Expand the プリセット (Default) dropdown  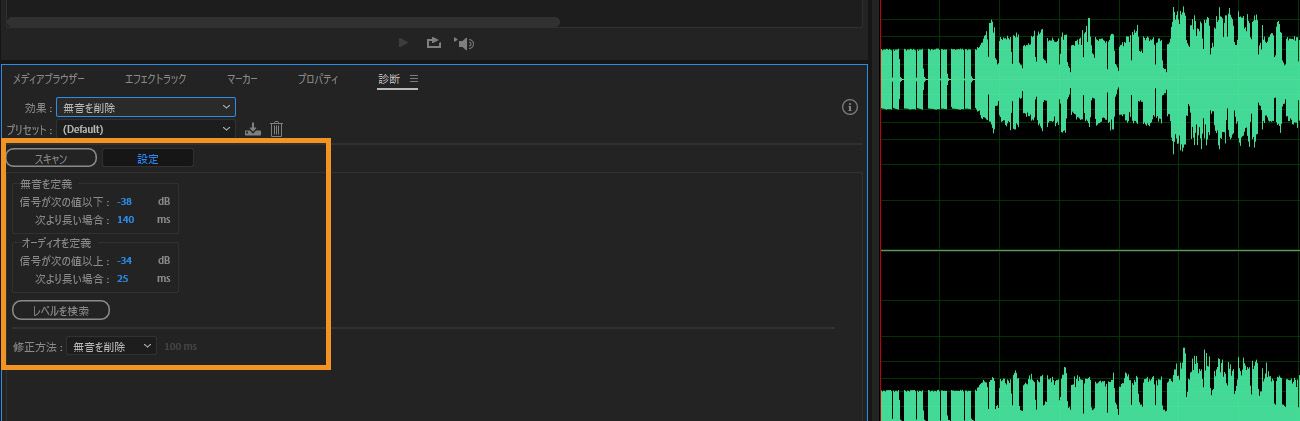point(147,129)
